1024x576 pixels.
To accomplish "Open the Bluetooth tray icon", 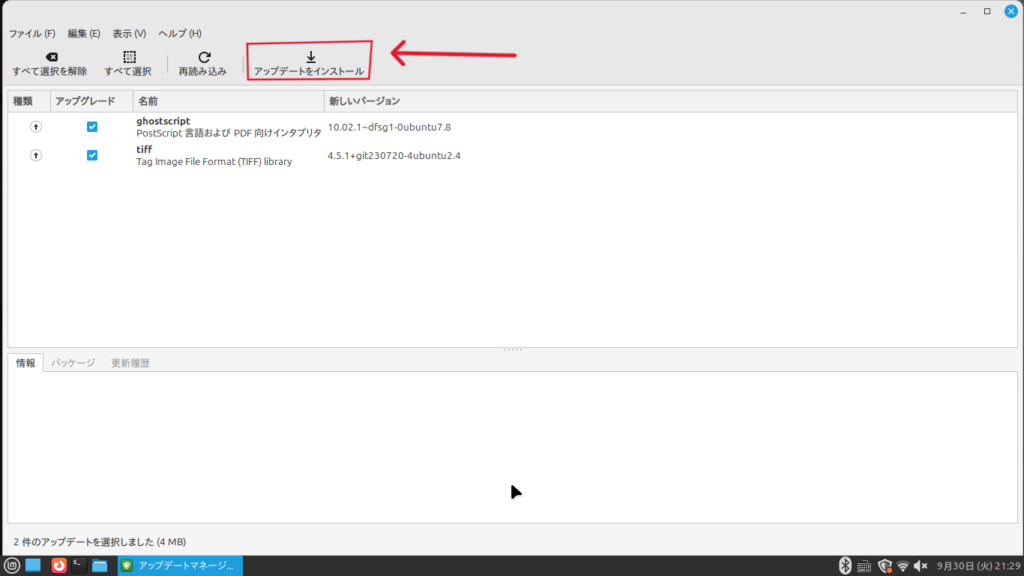I will 844,566.
